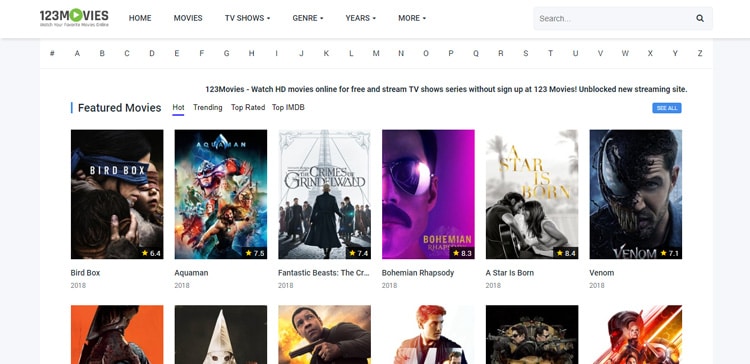The height and width of the screenshot is (364, 750).
Task: Filter titles by the # symbol
Action: coord(52,53)
